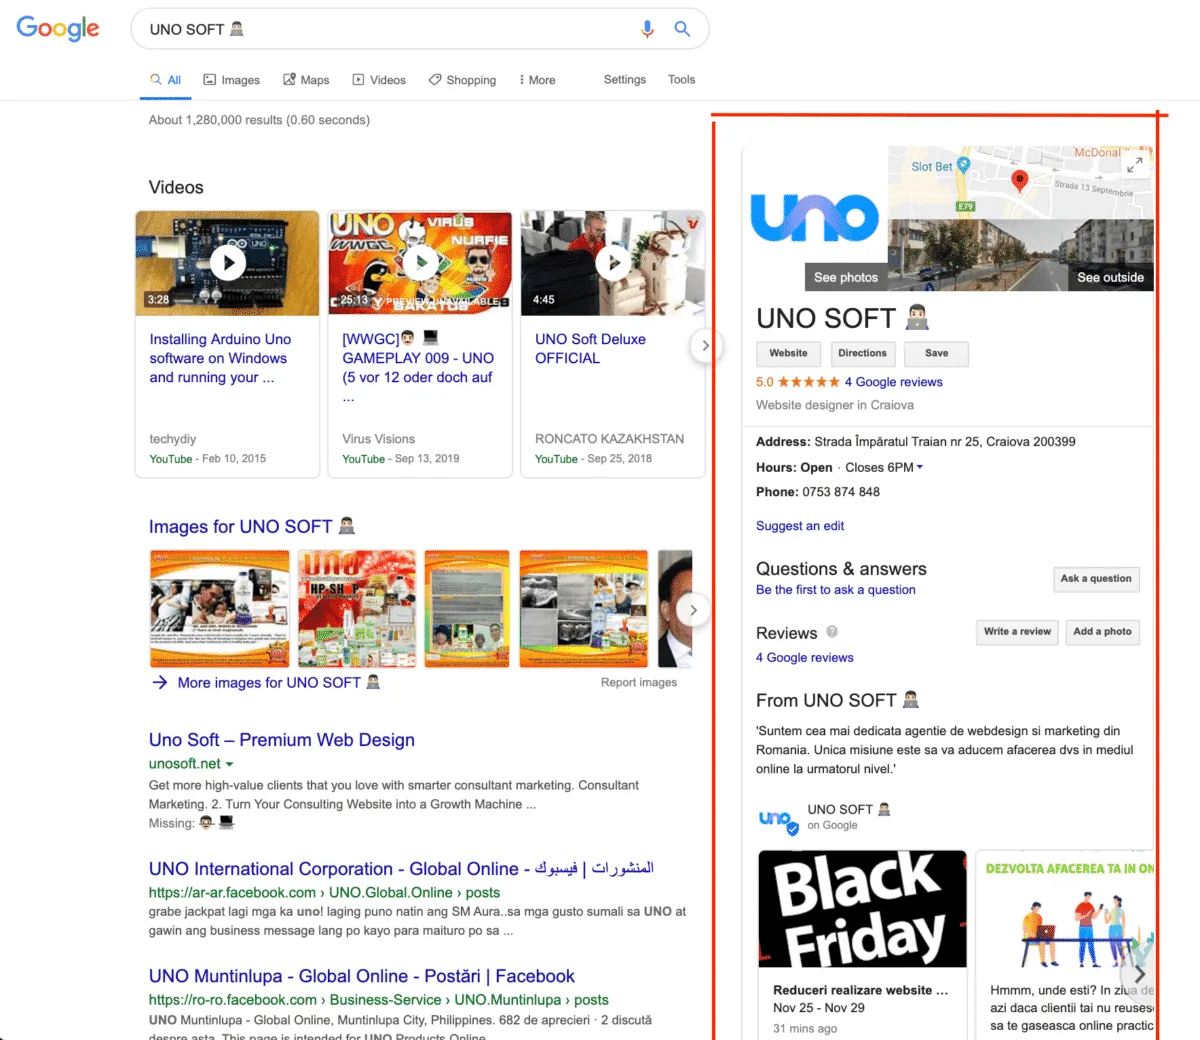This screenshot has width=1200, height=1040.
Task: Show next videos with the carousel arrow
Action: pos(705,346)
